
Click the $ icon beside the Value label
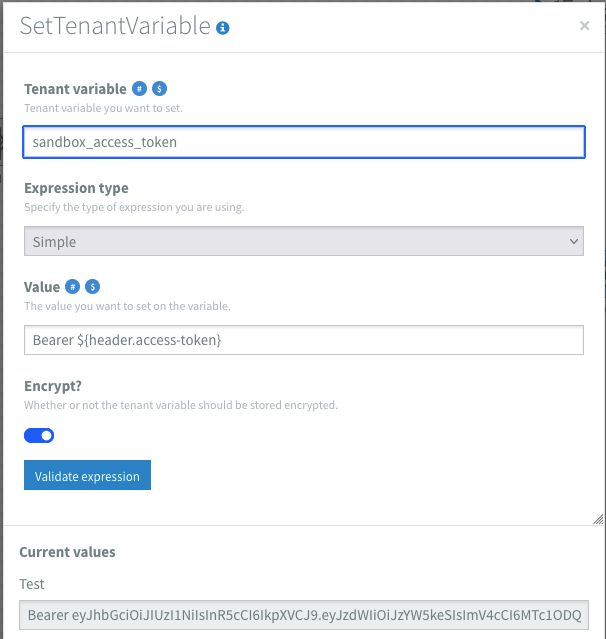(x=92, y=287)
